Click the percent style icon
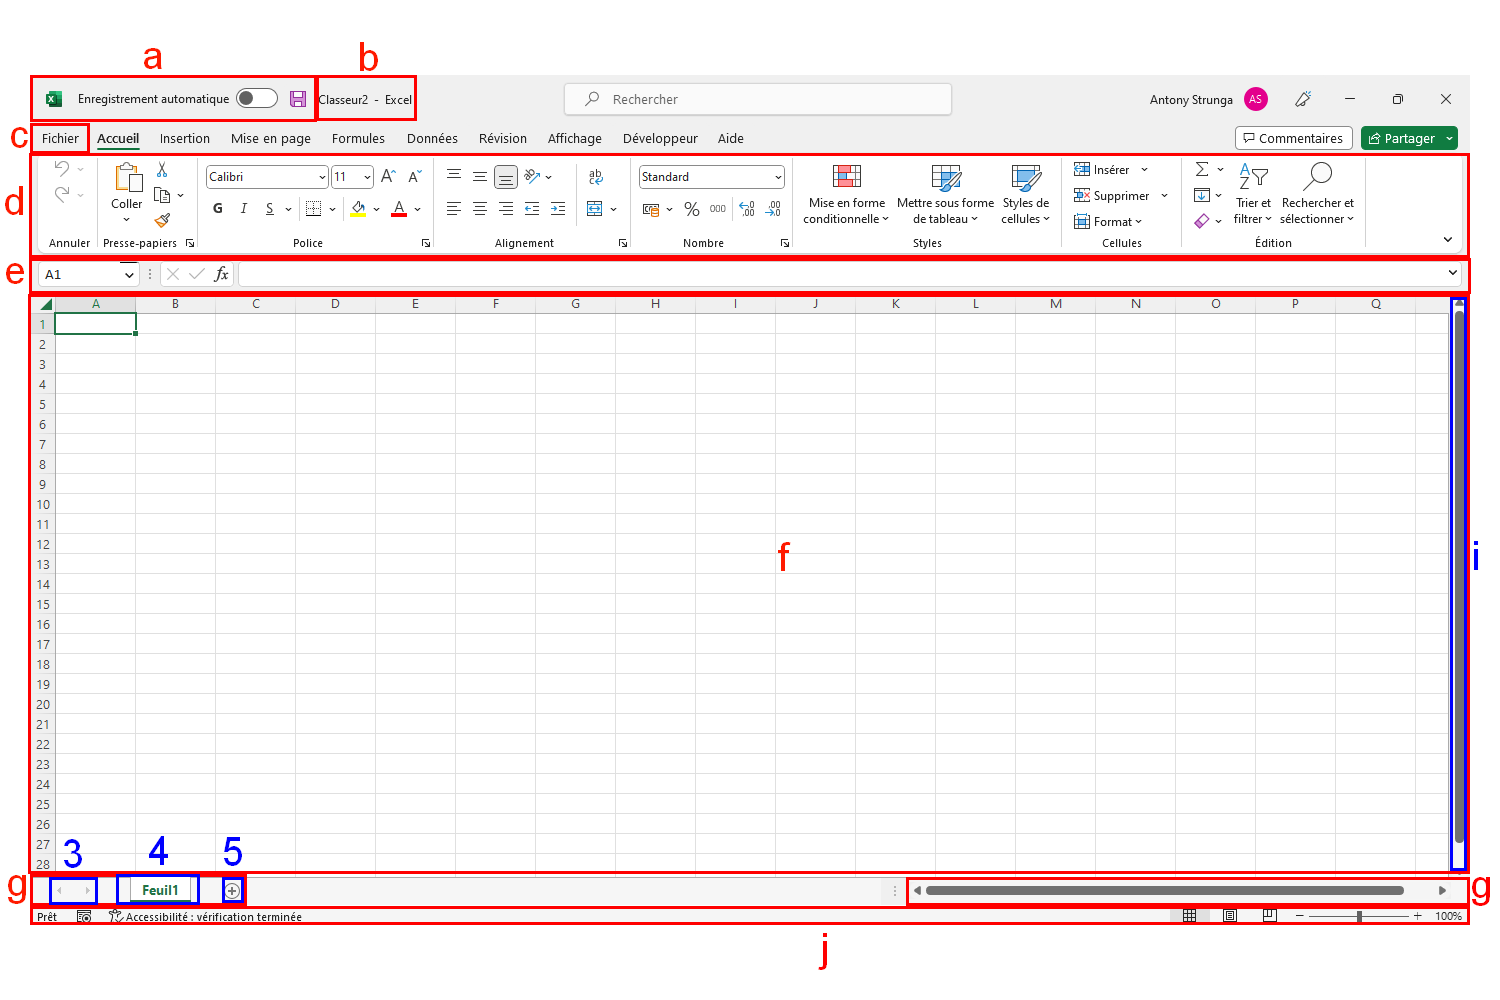 [x=691, y=209]
